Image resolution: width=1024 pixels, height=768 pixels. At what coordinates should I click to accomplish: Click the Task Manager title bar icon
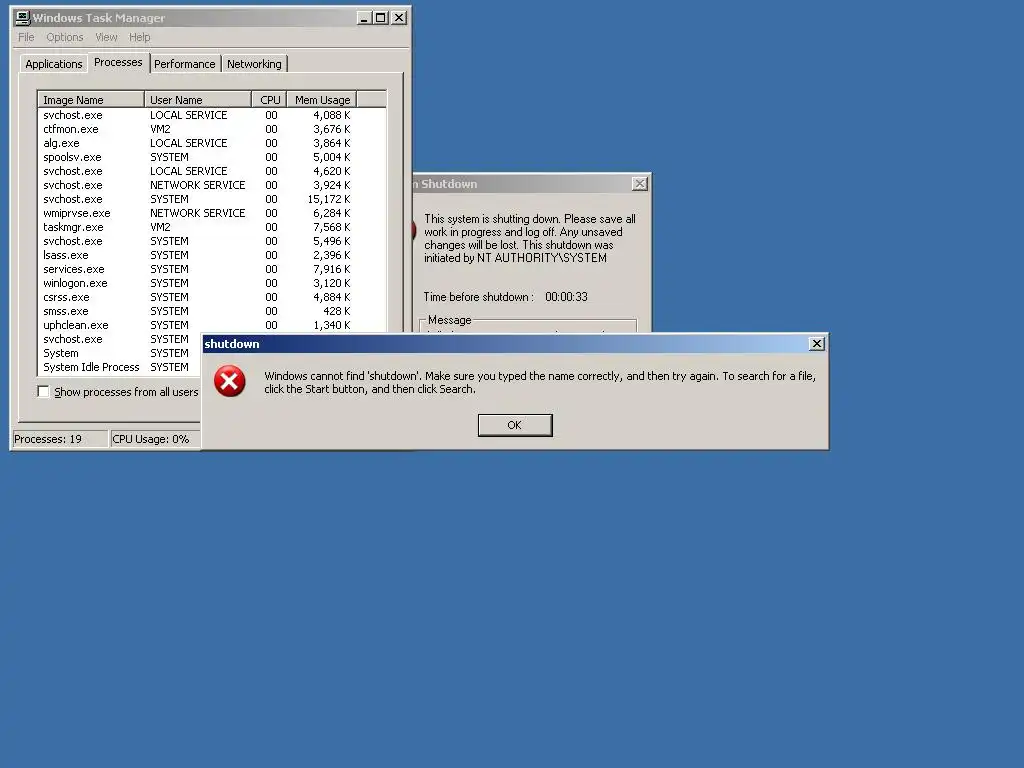[23, 18]
